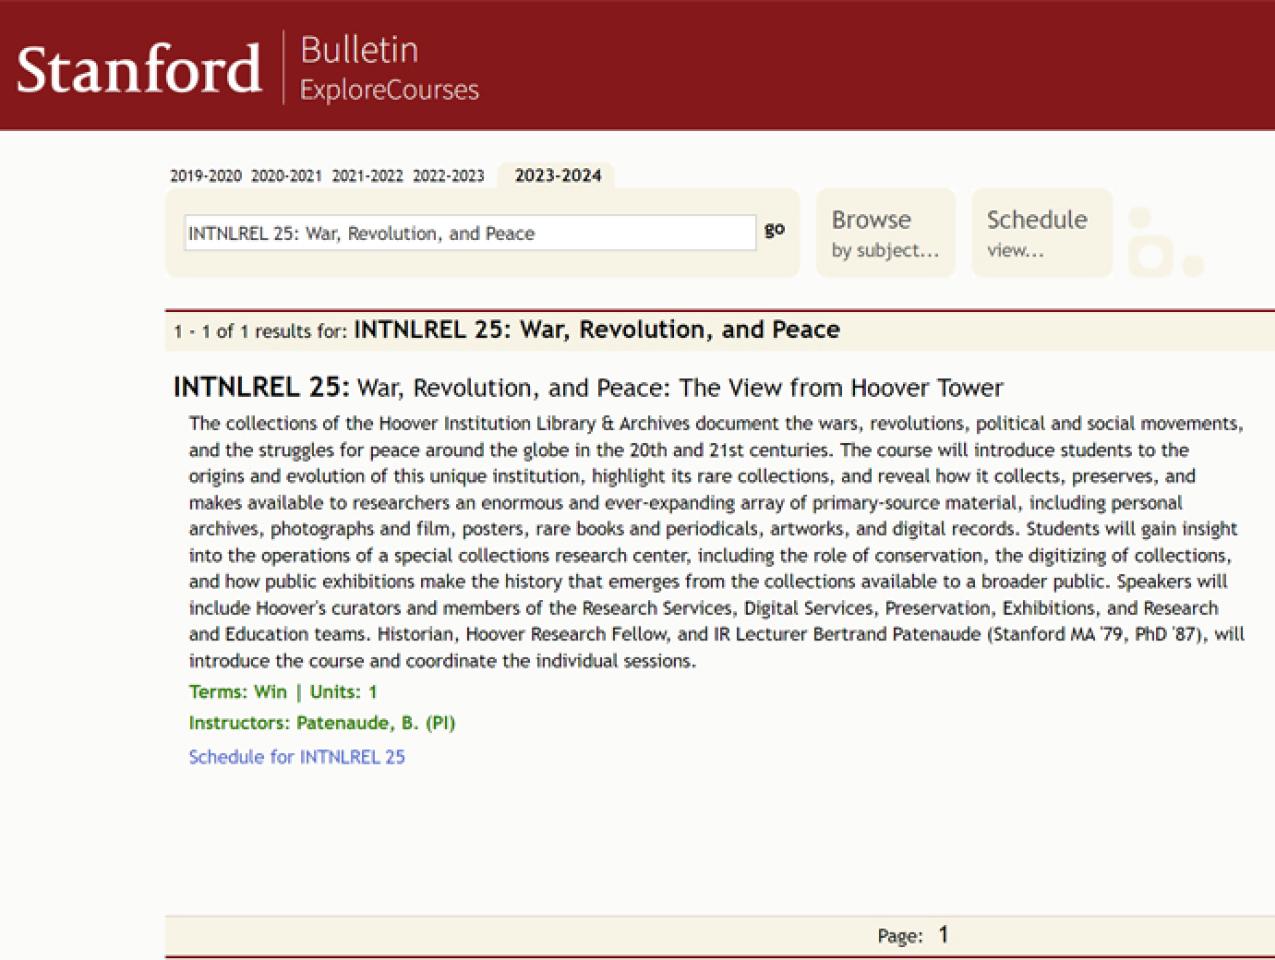Viewport: 1275px width, 960px height.
Task: Click the course description paragraph
Action: click(x=717, y=542)
